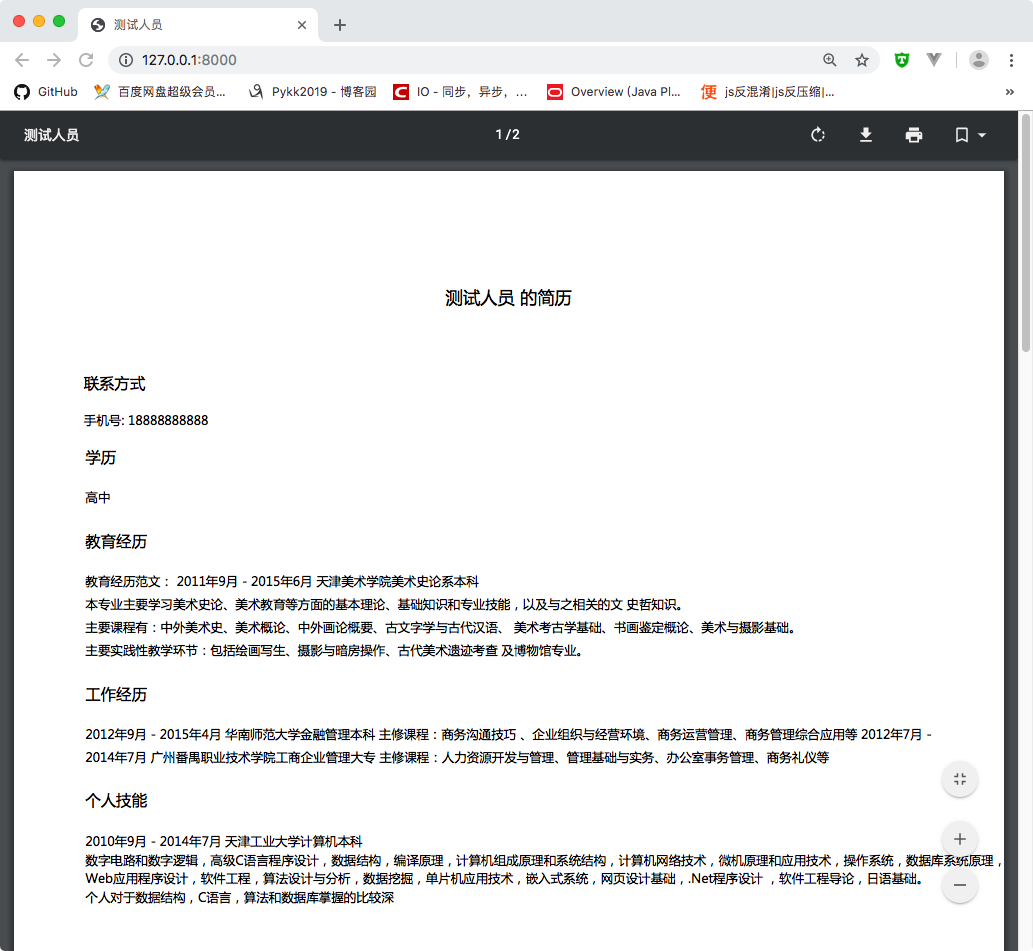The height and width of the screenshot is (951, 1033).
Task: Open the user profile avatar
Action: coord(978,60)
